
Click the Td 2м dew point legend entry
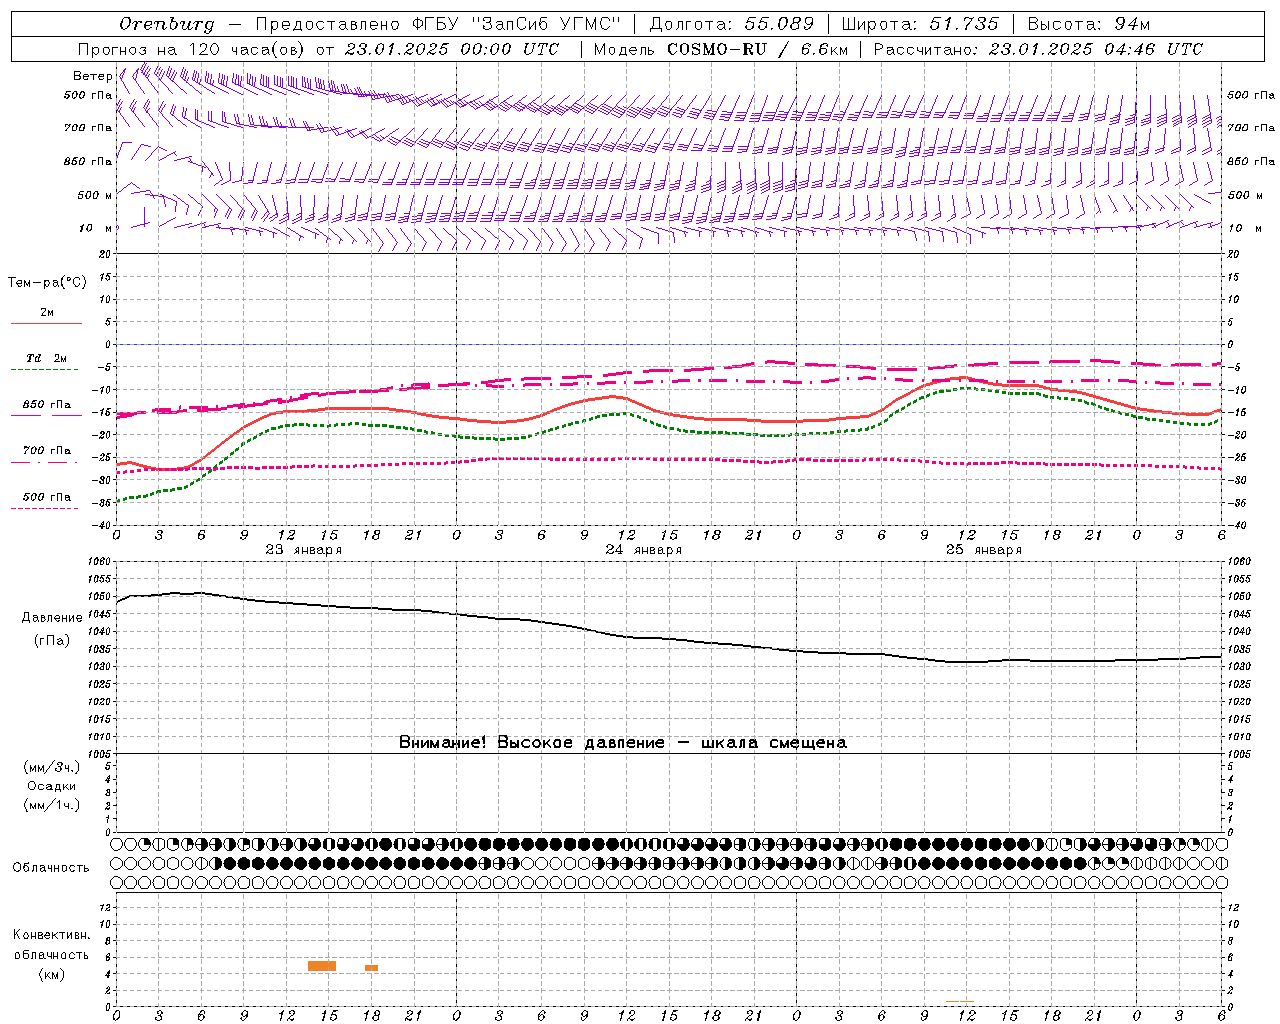pyautogui.click(x=47, y=358)
